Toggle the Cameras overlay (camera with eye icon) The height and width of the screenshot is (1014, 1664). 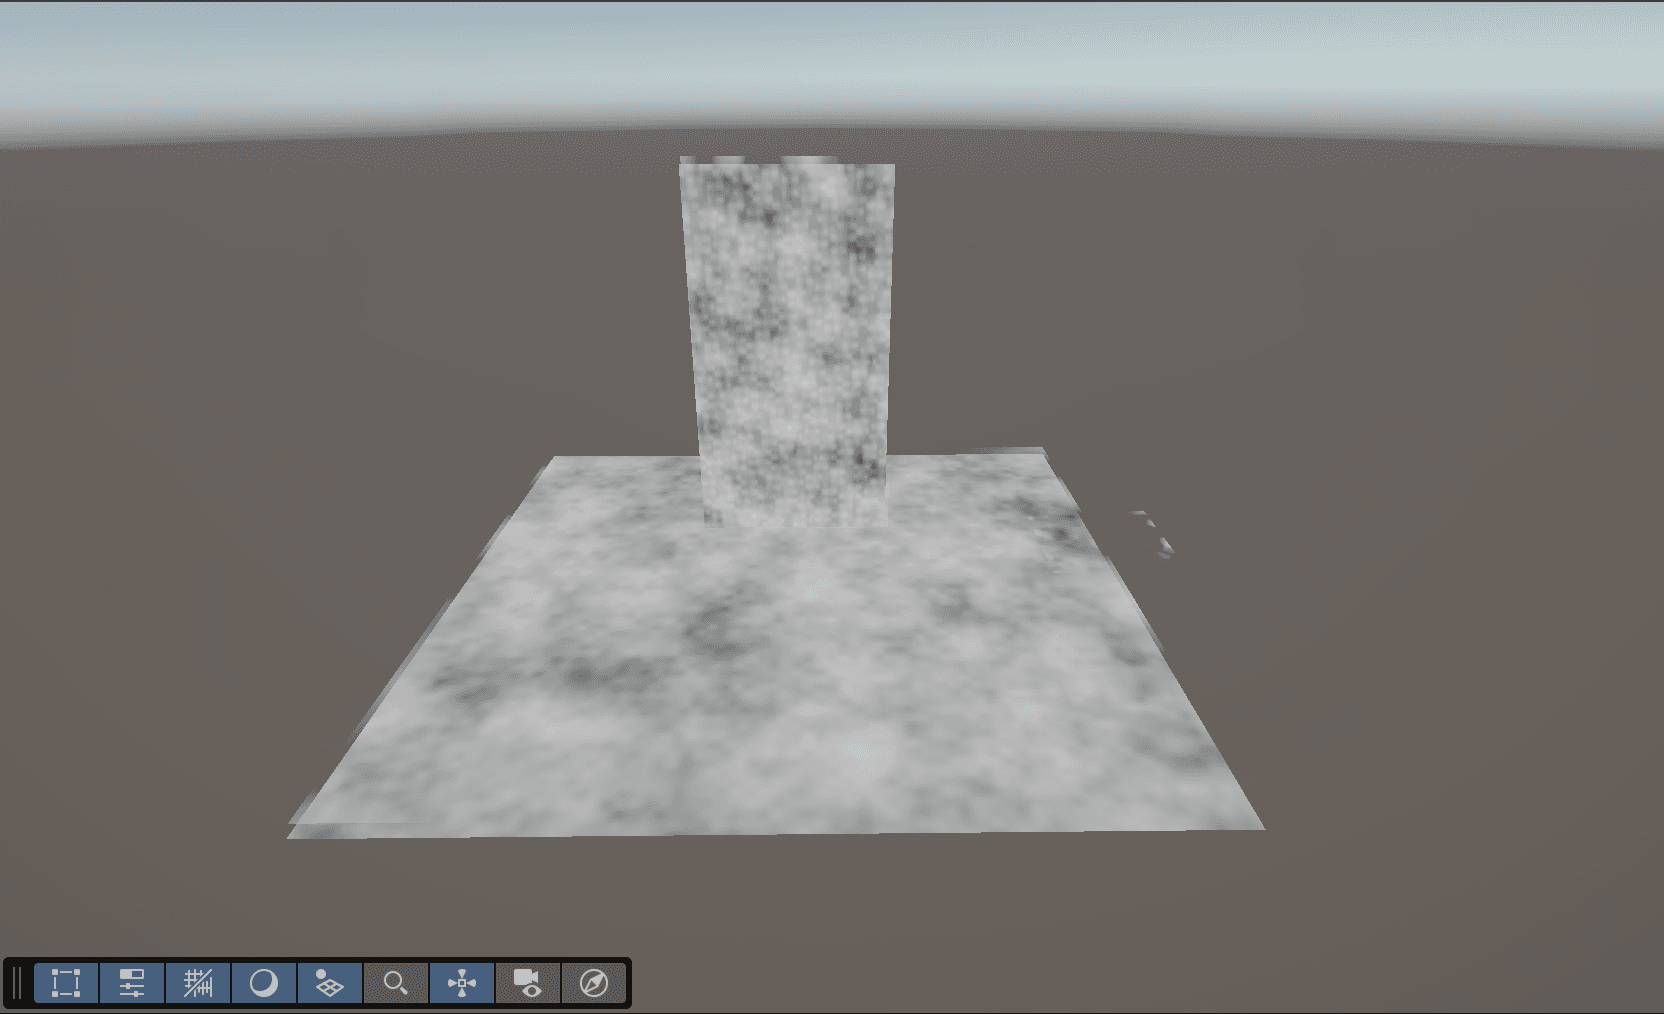pyautogui.click(x=528, y=983)
